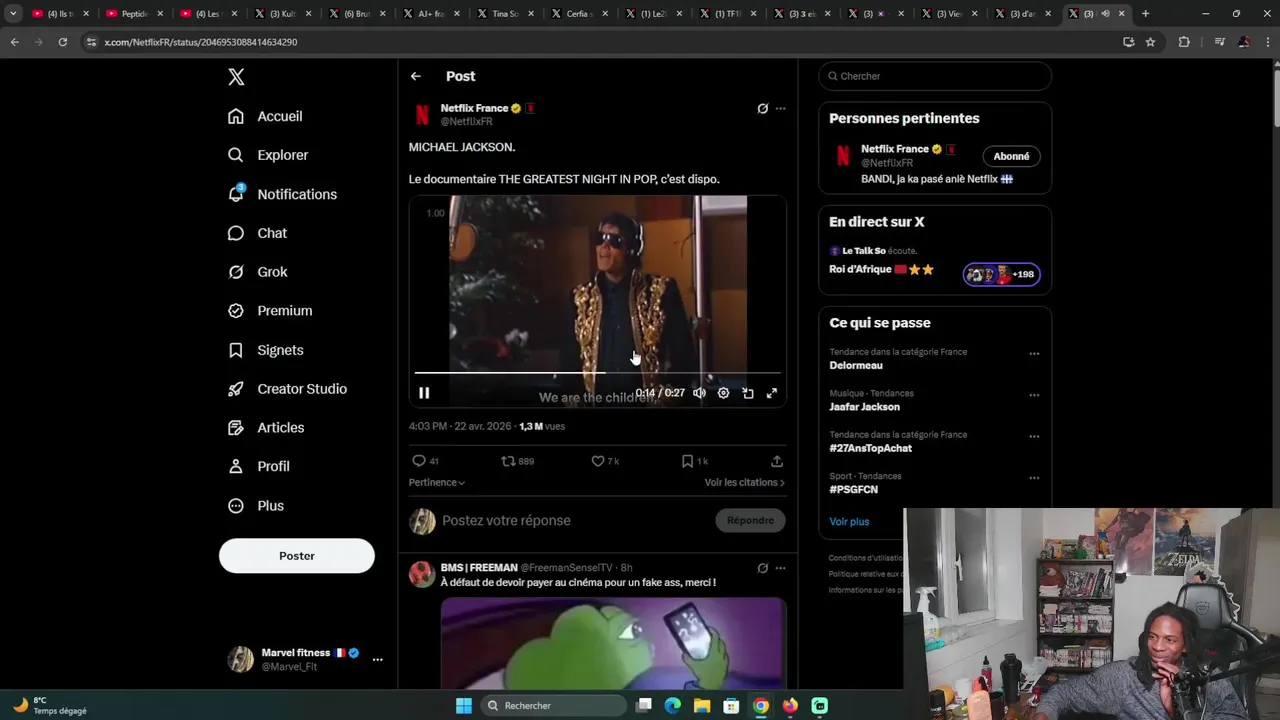Screen dimensions: 1280x720
Task: Click Voir plus under trends
Action: [x=849, y=522]
